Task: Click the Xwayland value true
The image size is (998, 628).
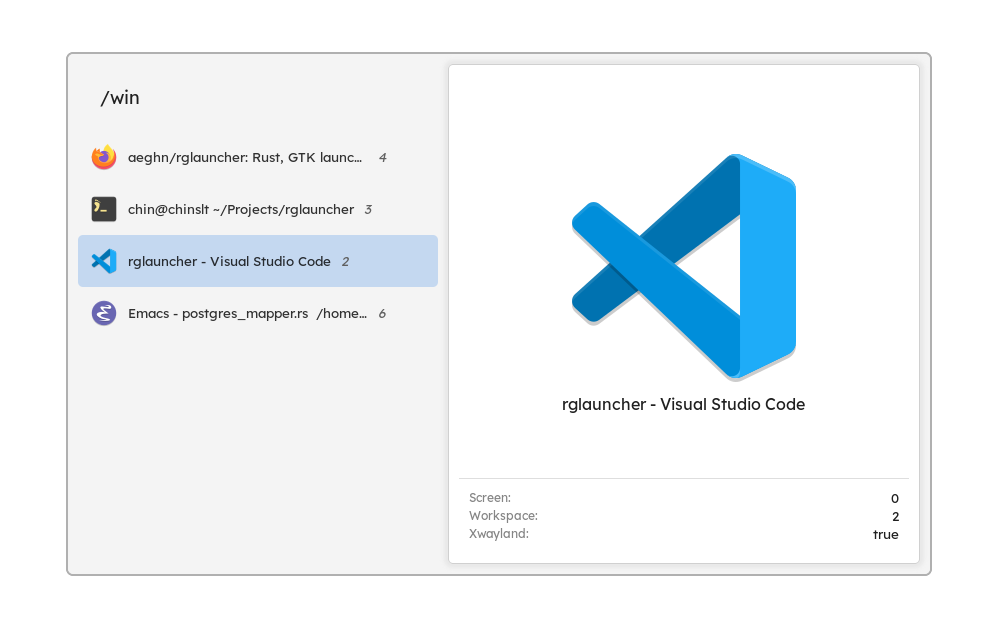Action: coord(886,534)
